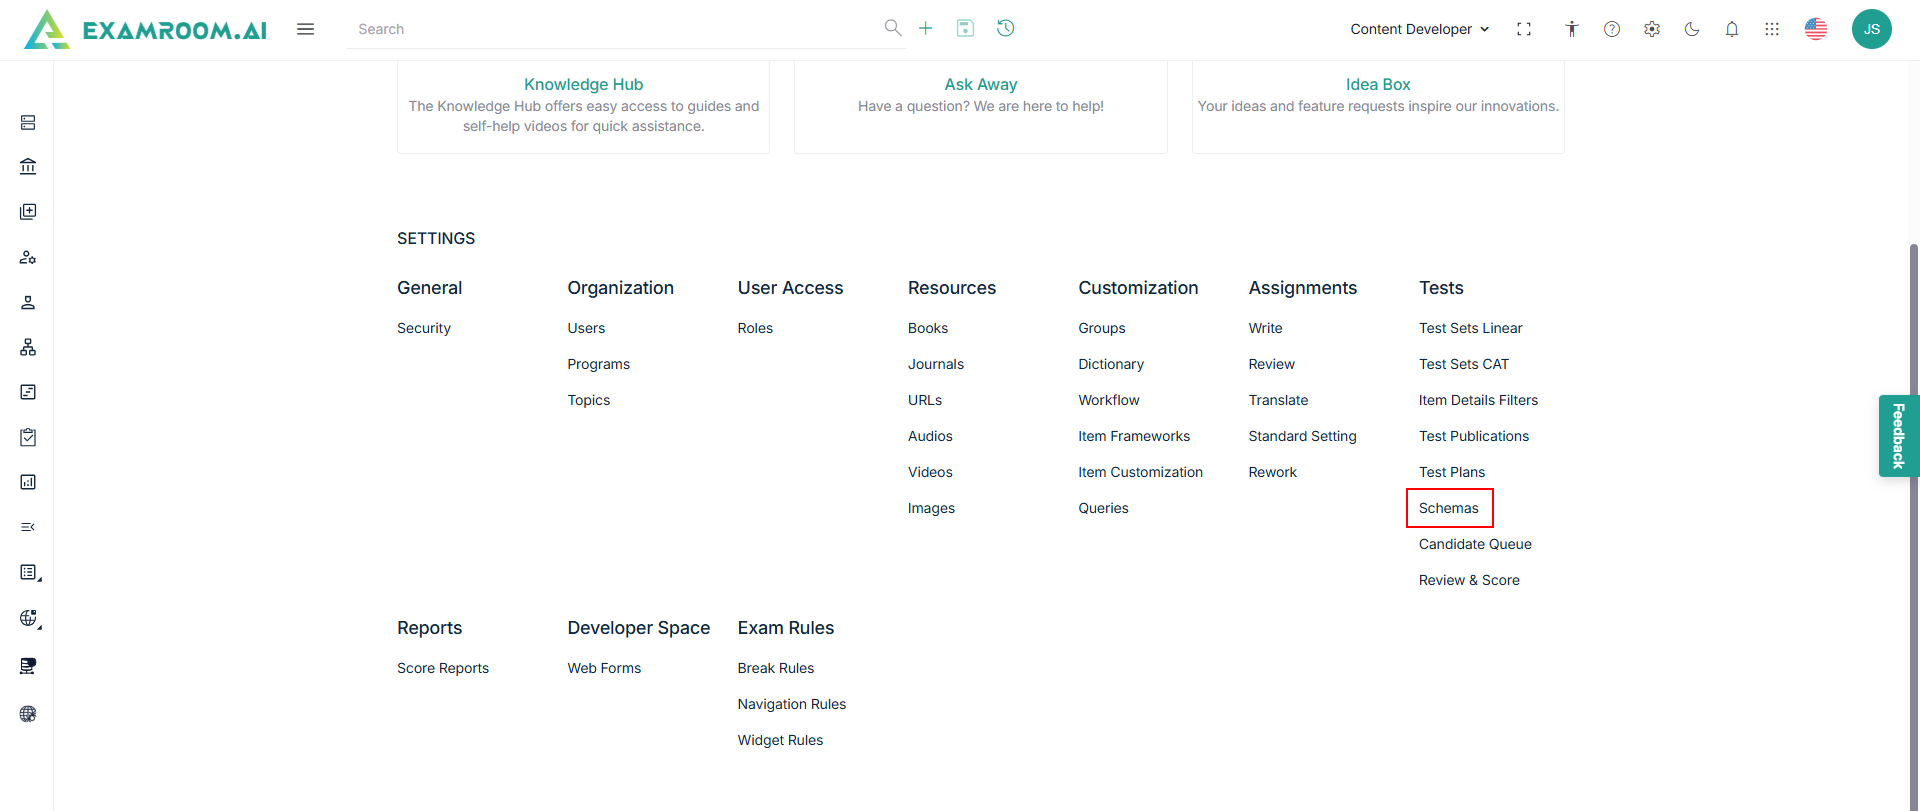
Task: Enter fullscreen mode via expand icon
Action: [x=1524, y=29]
